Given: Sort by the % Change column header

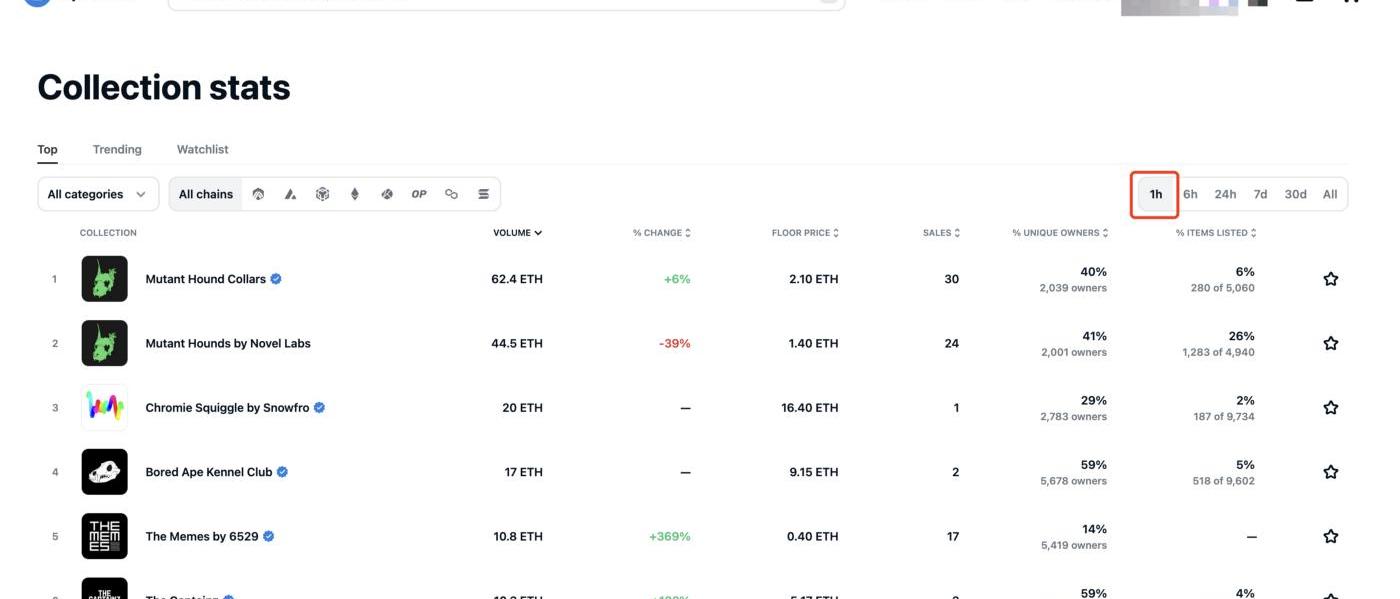Looking at the screenshot, I should pyautogui.click(x=661, y=233).
